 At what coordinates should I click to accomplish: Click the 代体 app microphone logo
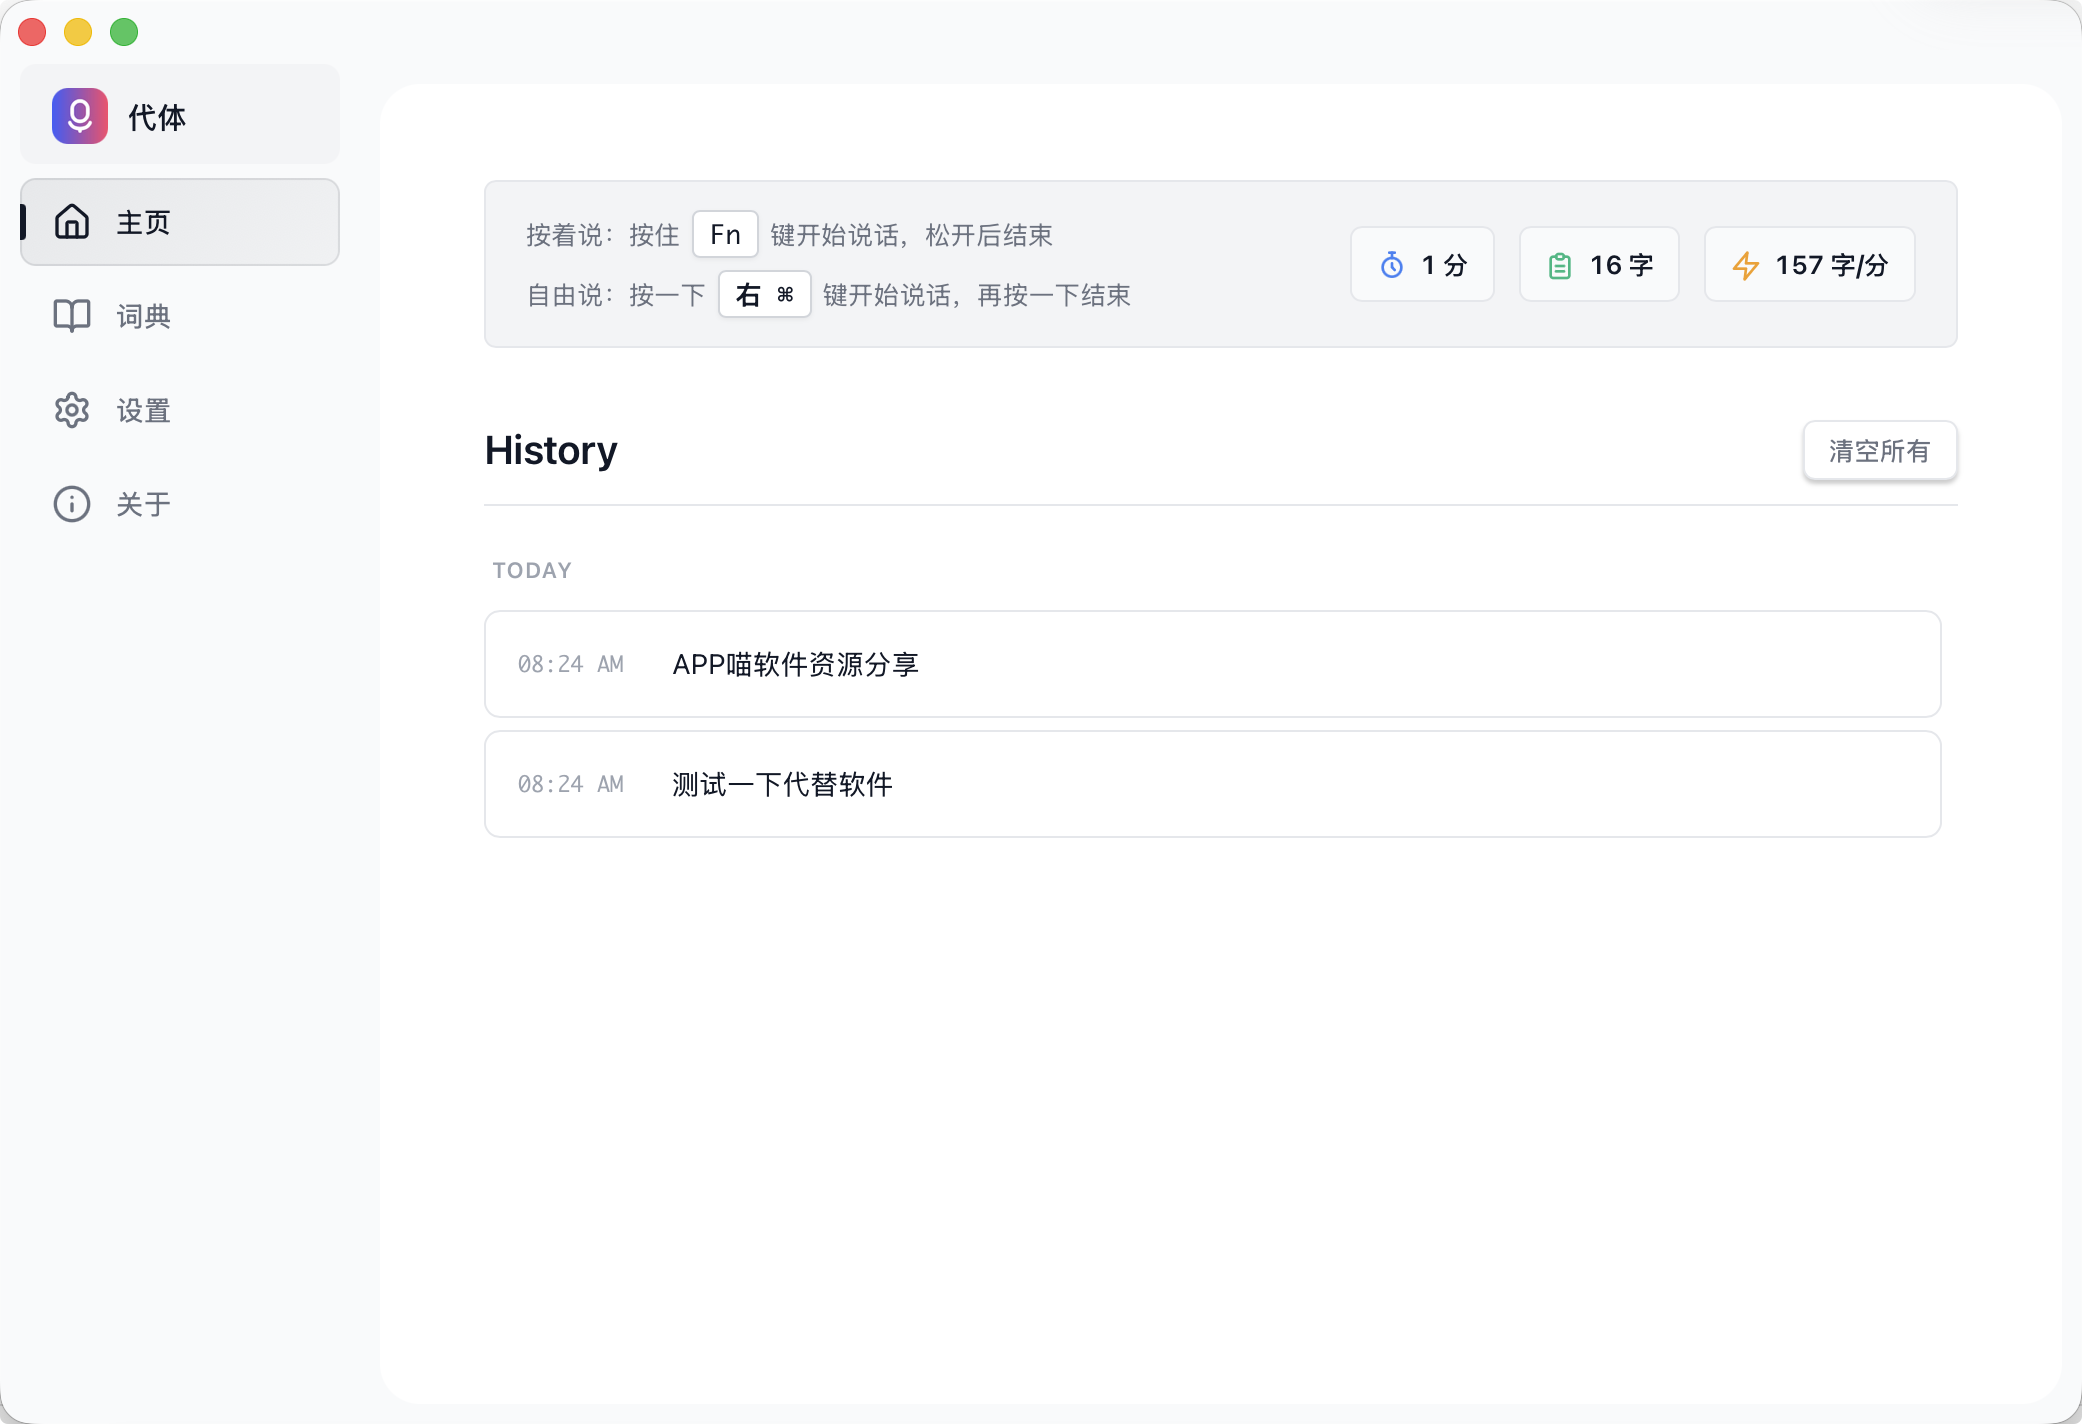point(79,115)
